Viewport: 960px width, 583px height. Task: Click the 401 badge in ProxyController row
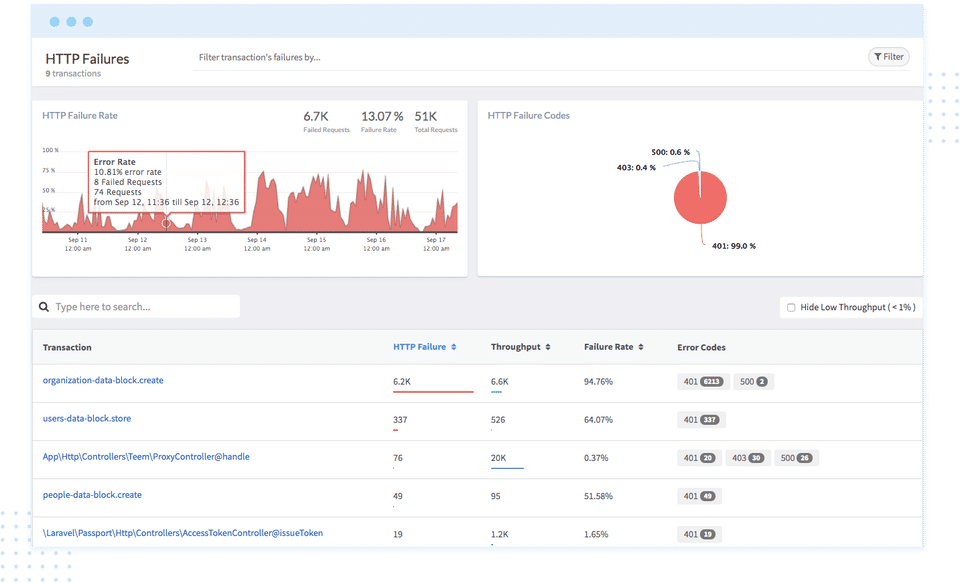699,458
